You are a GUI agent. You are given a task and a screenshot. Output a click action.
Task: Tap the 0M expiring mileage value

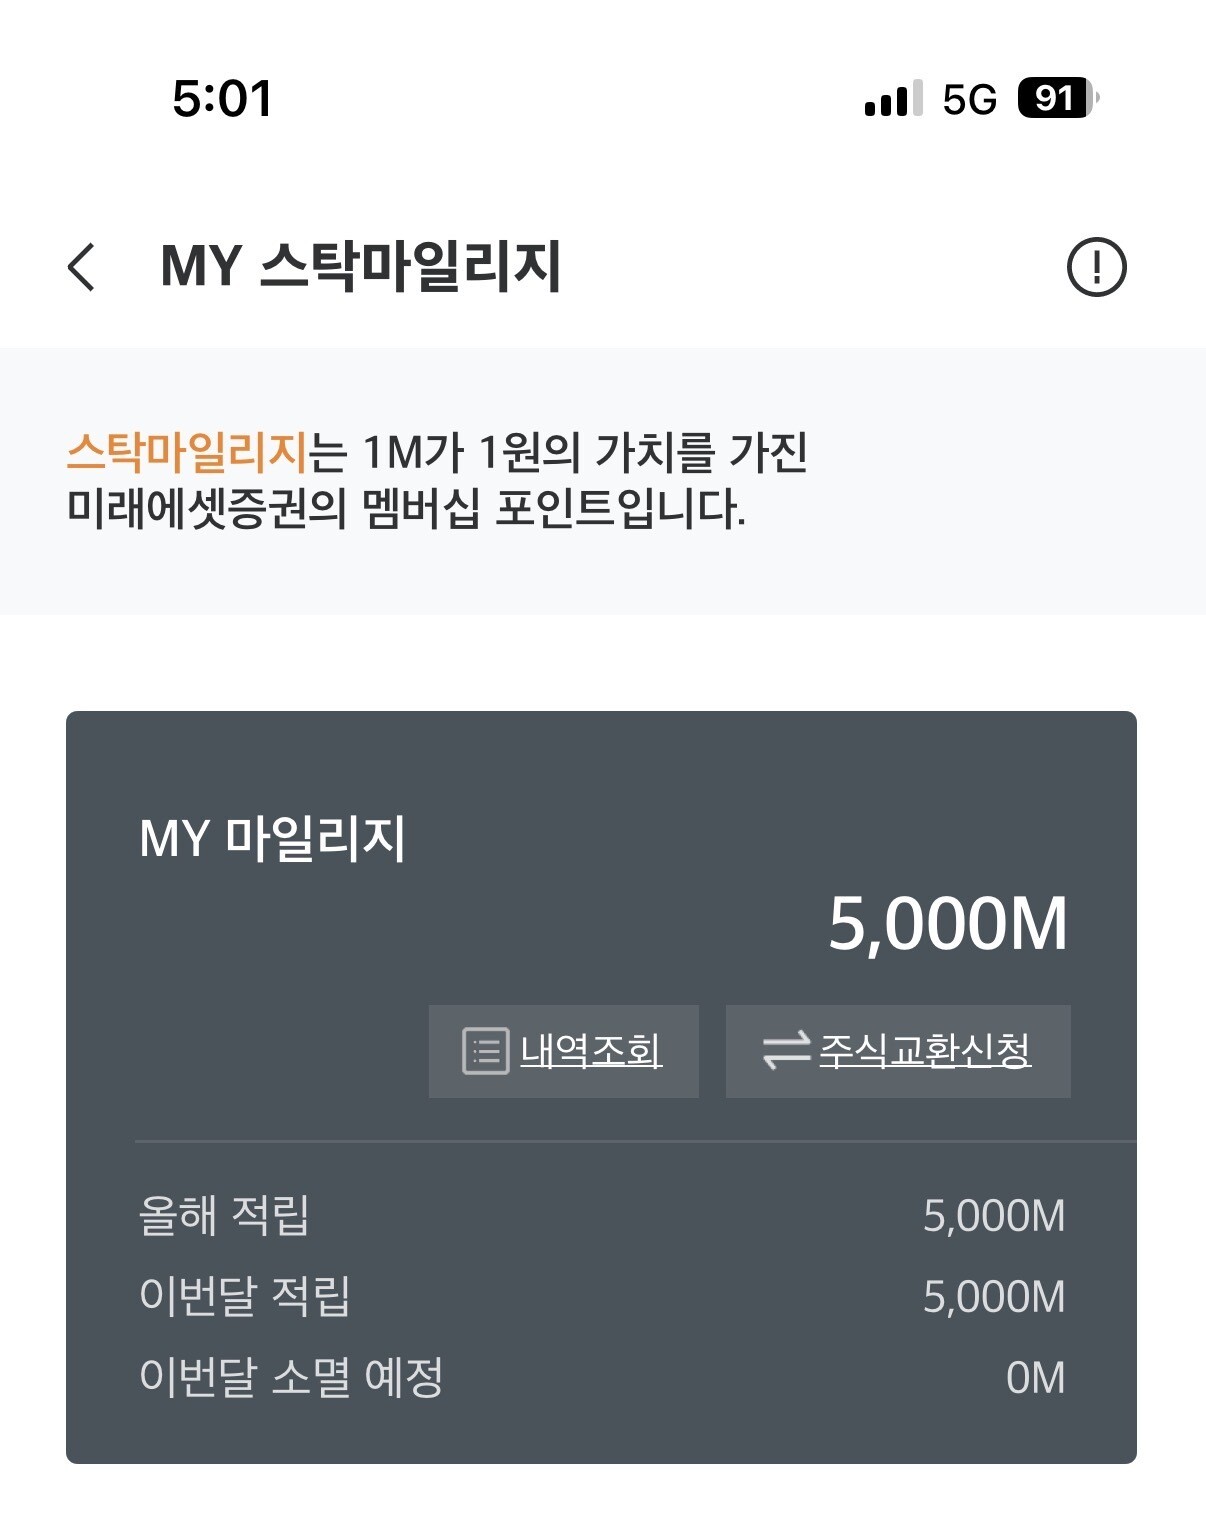pyautogui.click(x=1036, y=1378)
